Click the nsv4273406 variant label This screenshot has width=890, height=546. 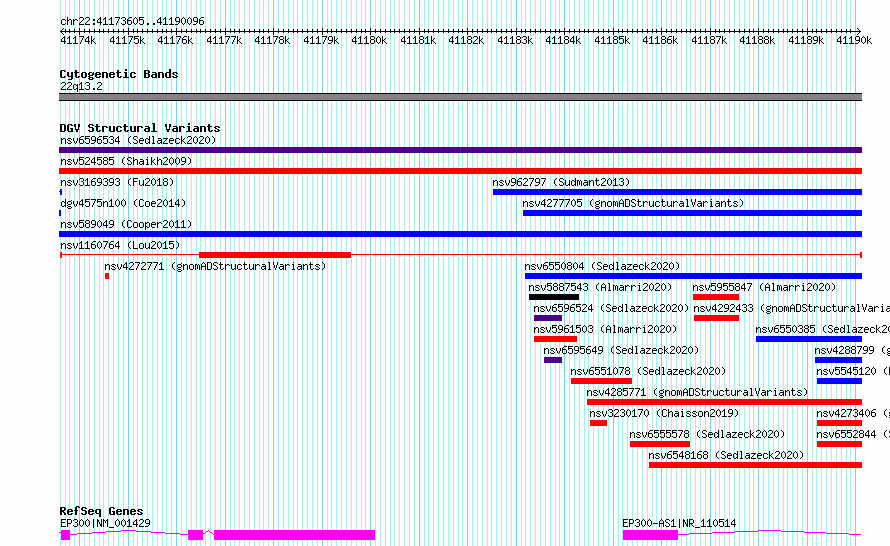tap(853, 413)
